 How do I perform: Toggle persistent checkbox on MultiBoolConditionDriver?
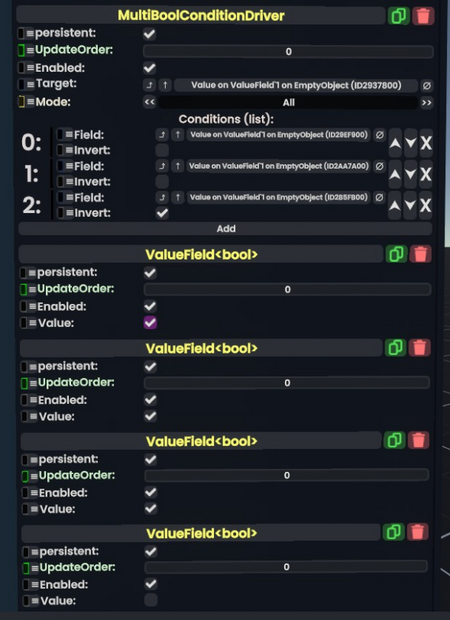149,34
